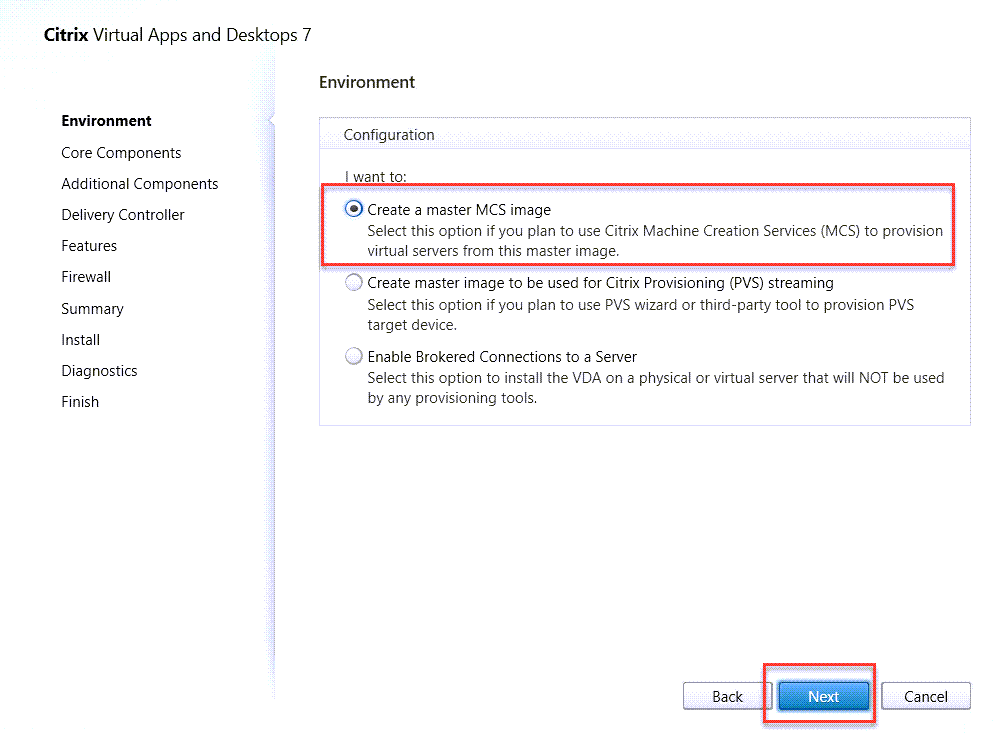
Task: Open the Delivery Controller step
Action: 122,215
